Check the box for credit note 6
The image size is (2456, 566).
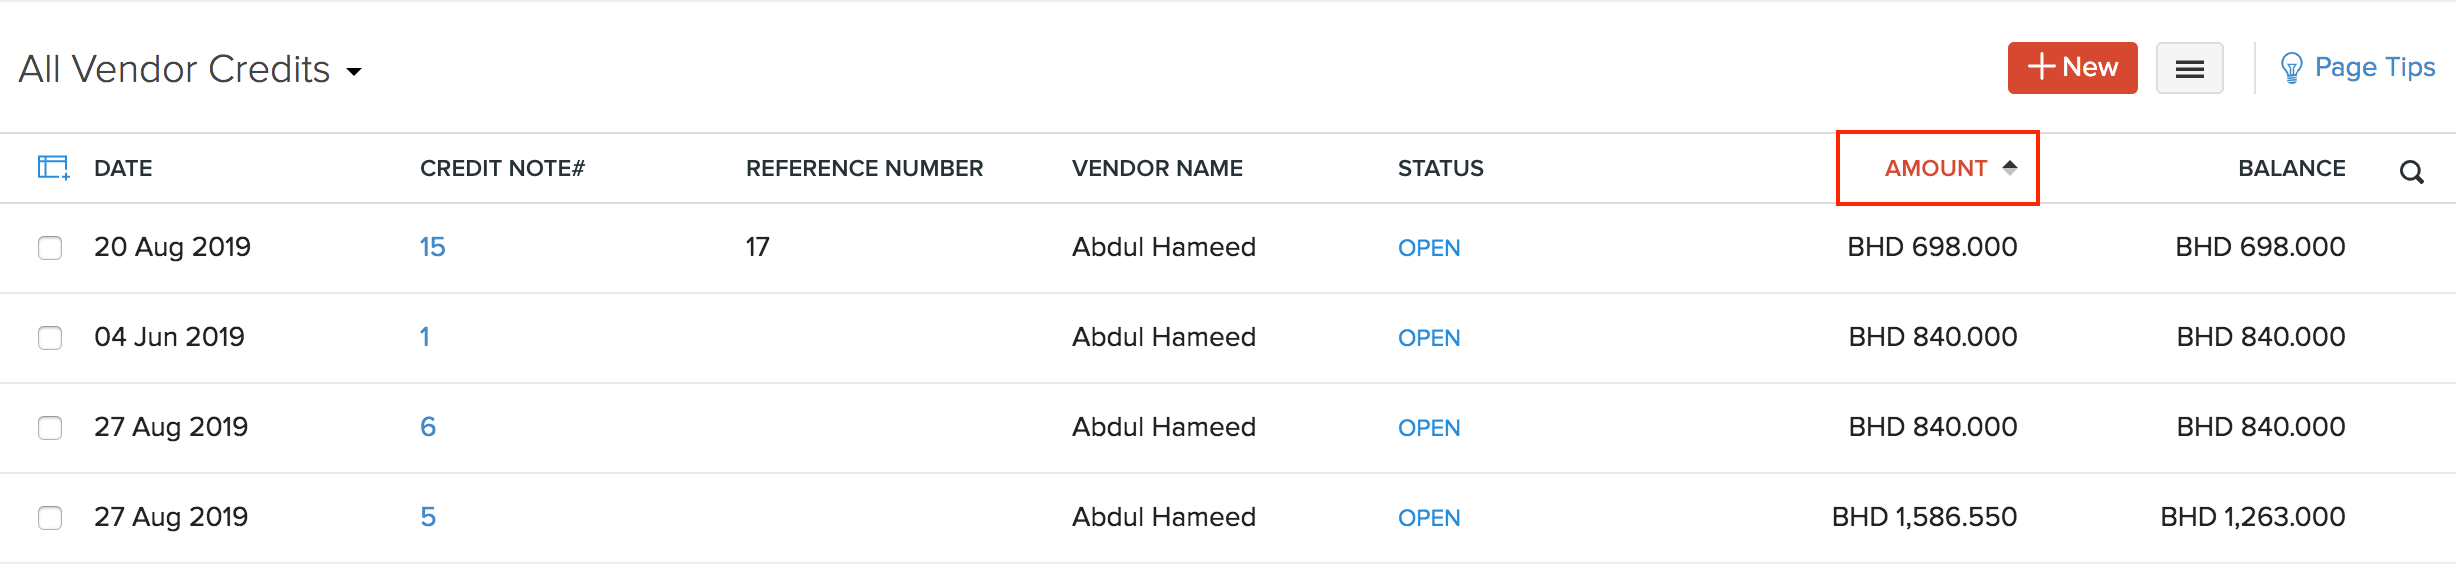pyautogui.click(x=50, y=427)
